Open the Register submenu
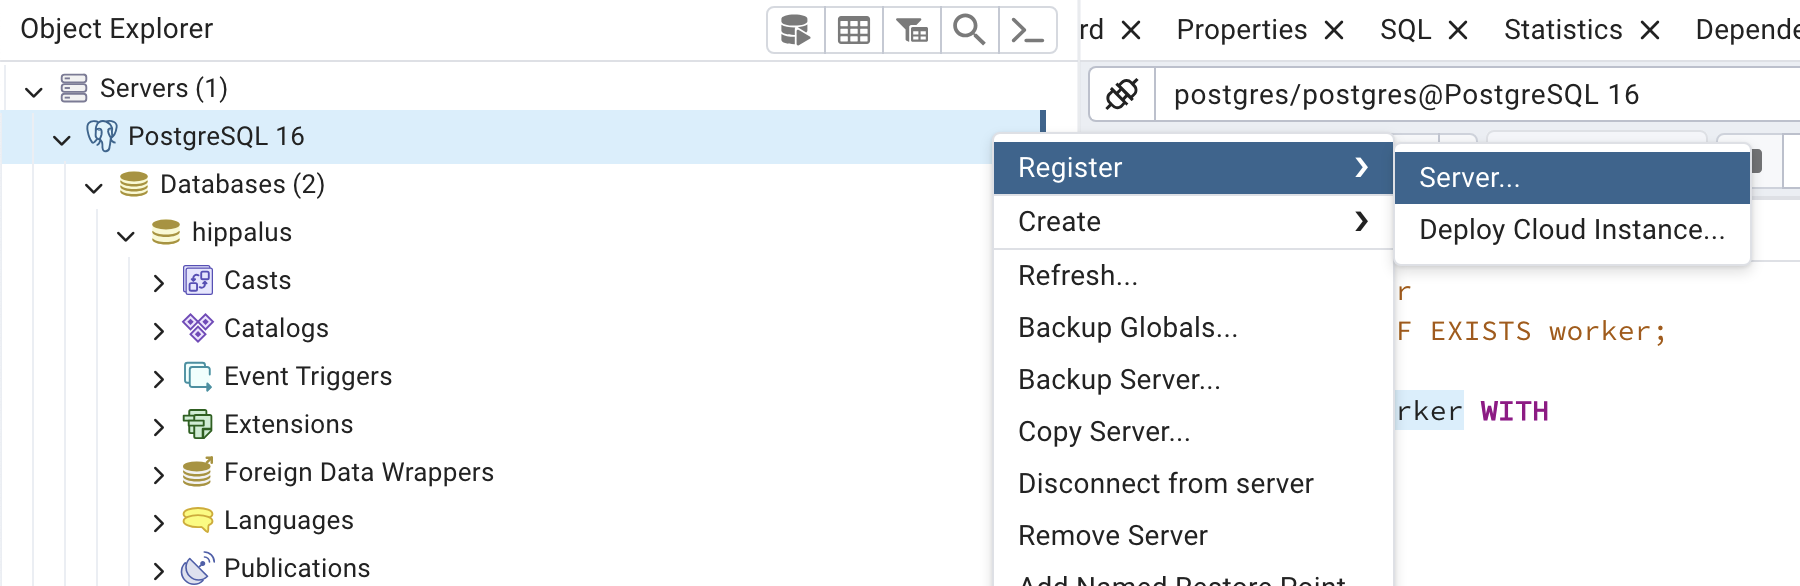Screen dimensions: 1800x586 tap(1193, 168)
